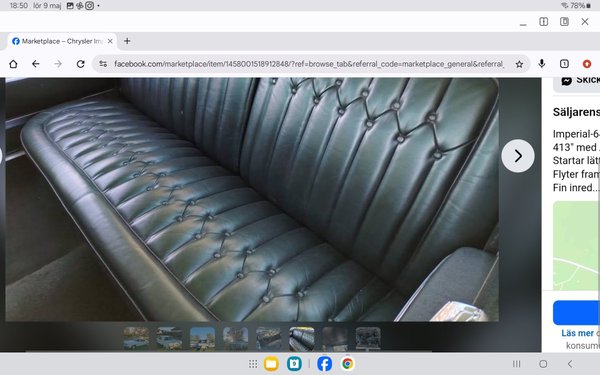The image size is (600, 375).
Task: Click the description line starting Imperial-6
Action: 576,134
